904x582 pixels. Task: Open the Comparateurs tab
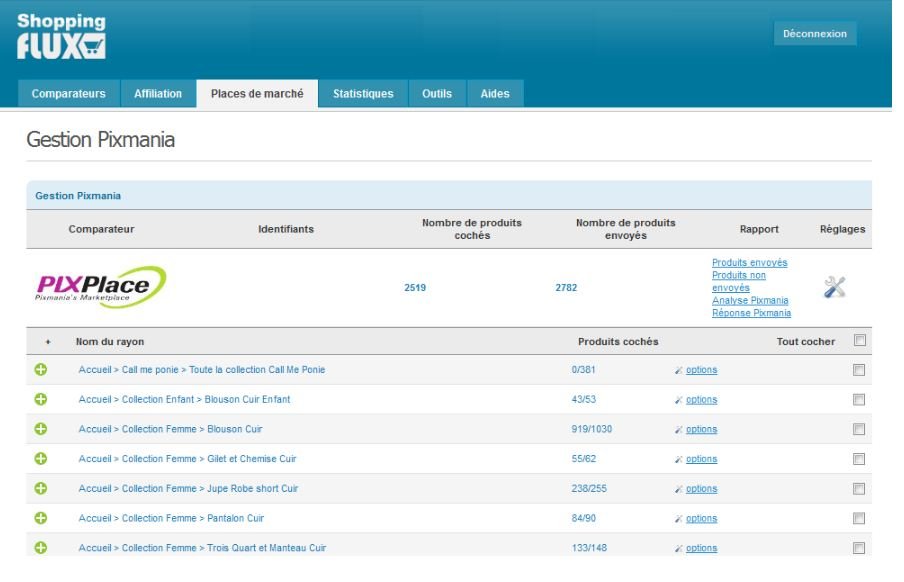[x=68, y=94]
